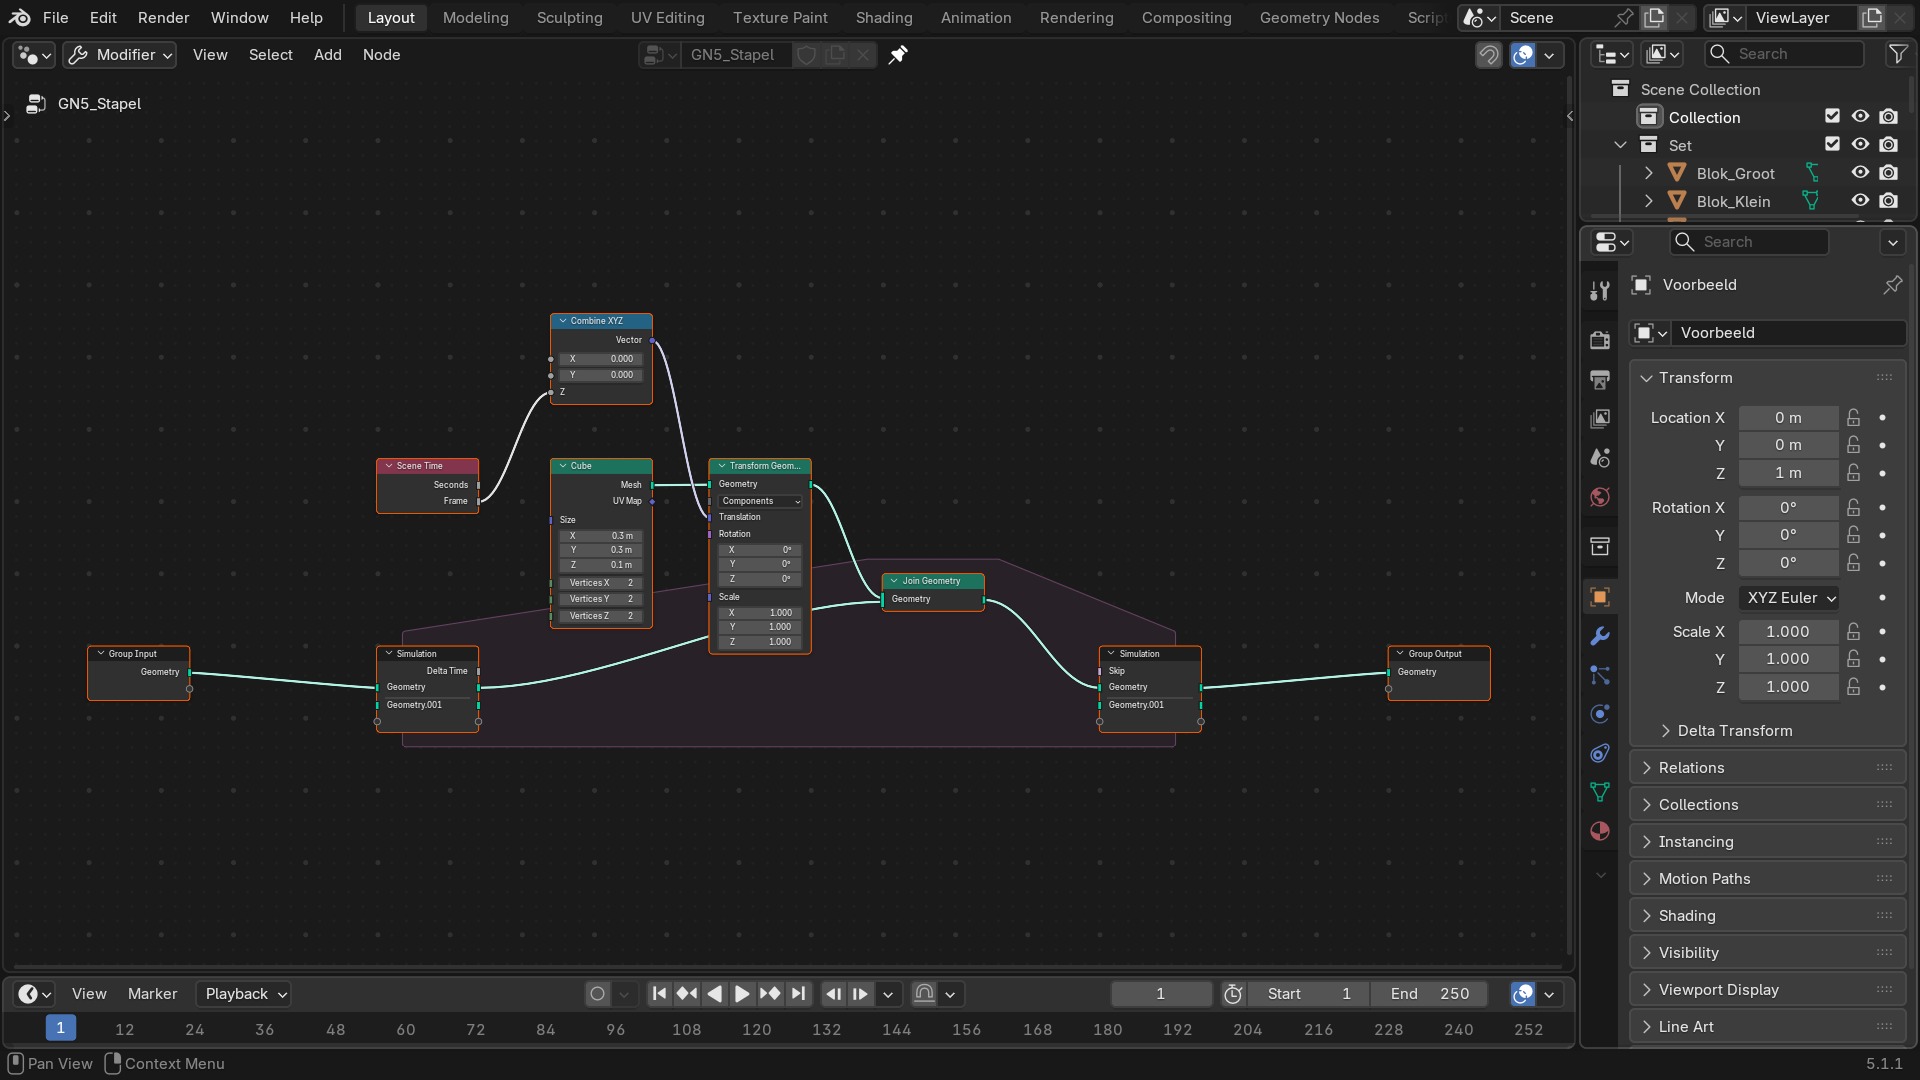This screenshot has width=1920, height=1080.
Task: Toggle the Use Preview Range clock icon
Action: point(1233,993)
